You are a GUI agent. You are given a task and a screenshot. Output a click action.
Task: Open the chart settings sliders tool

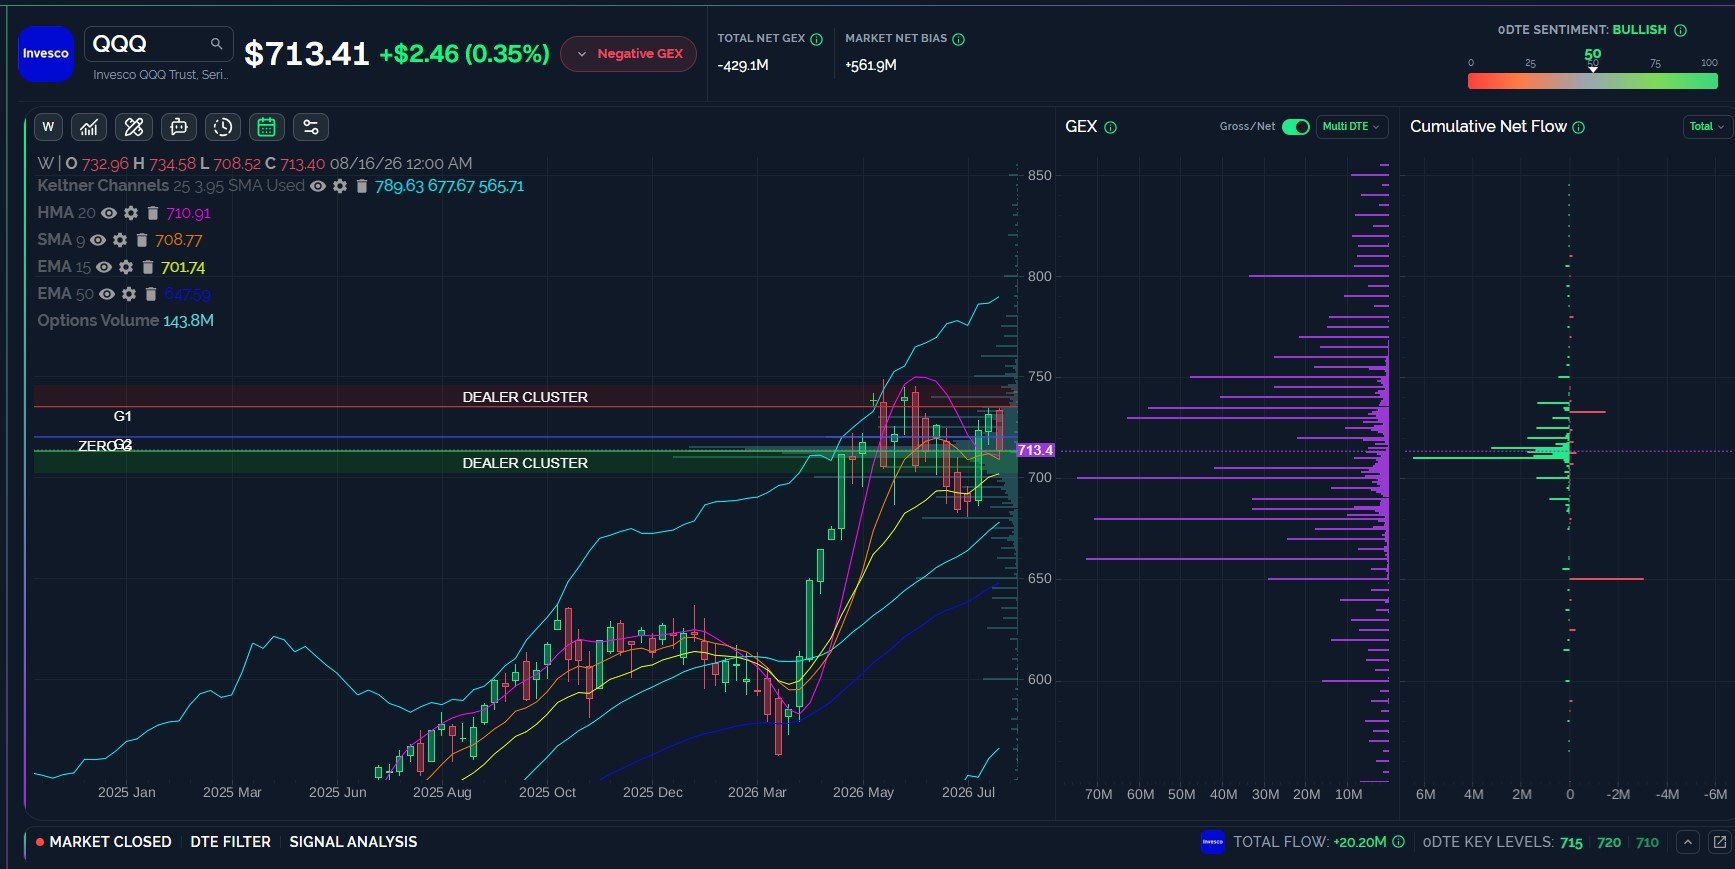click(311, 127)
